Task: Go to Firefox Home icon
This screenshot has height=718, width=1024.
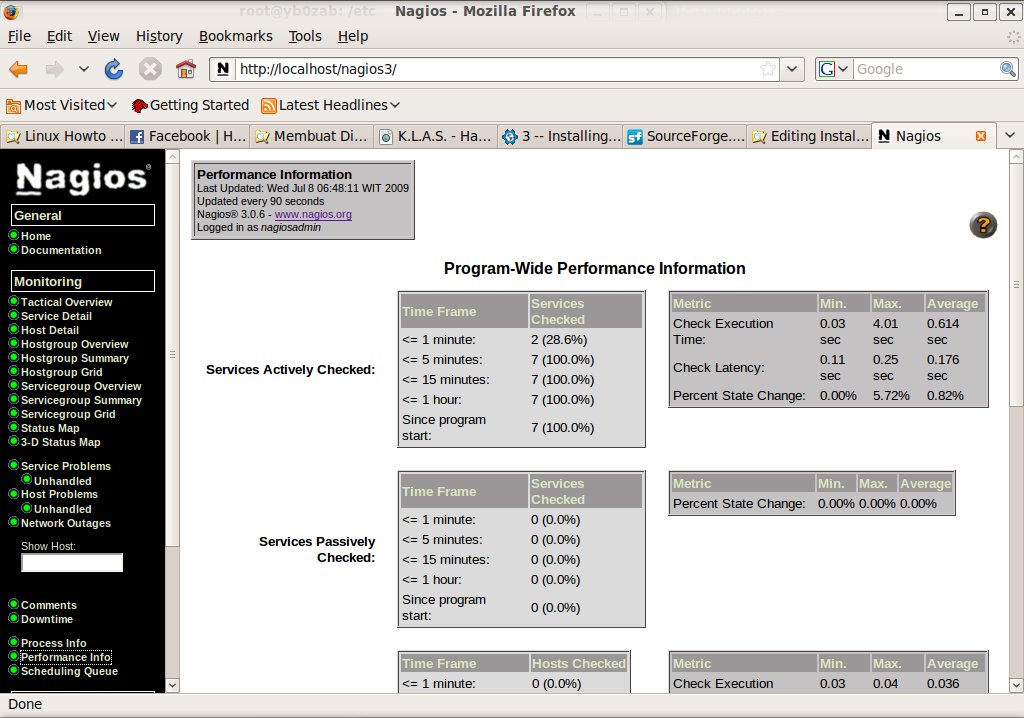Action: [185, 69]
